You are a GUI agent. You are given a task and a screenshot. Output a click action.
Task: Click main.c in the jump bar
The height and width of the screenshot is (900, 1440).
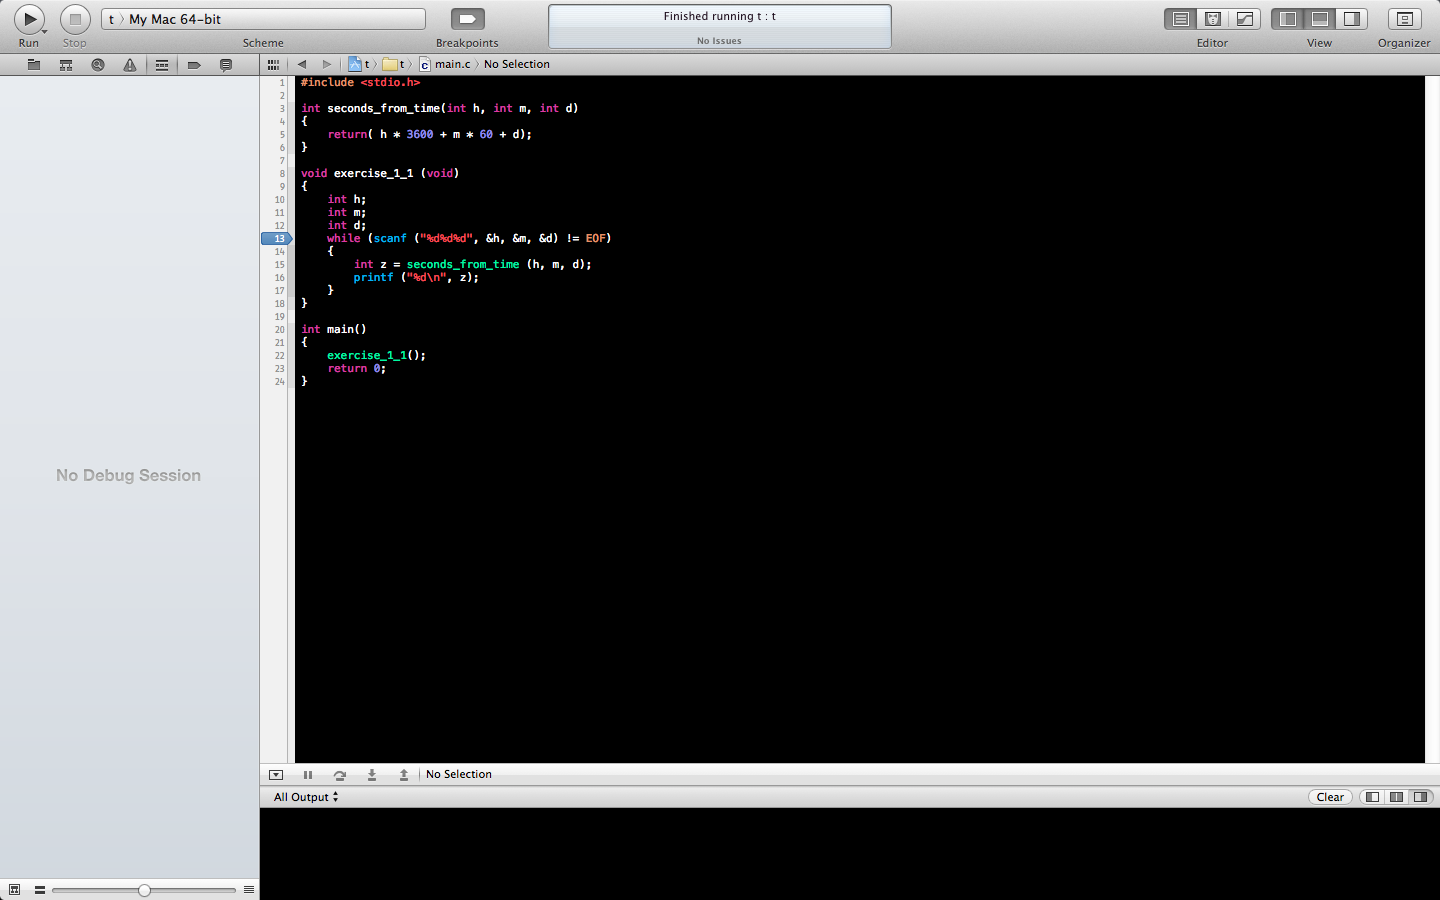tap(445, 64)
